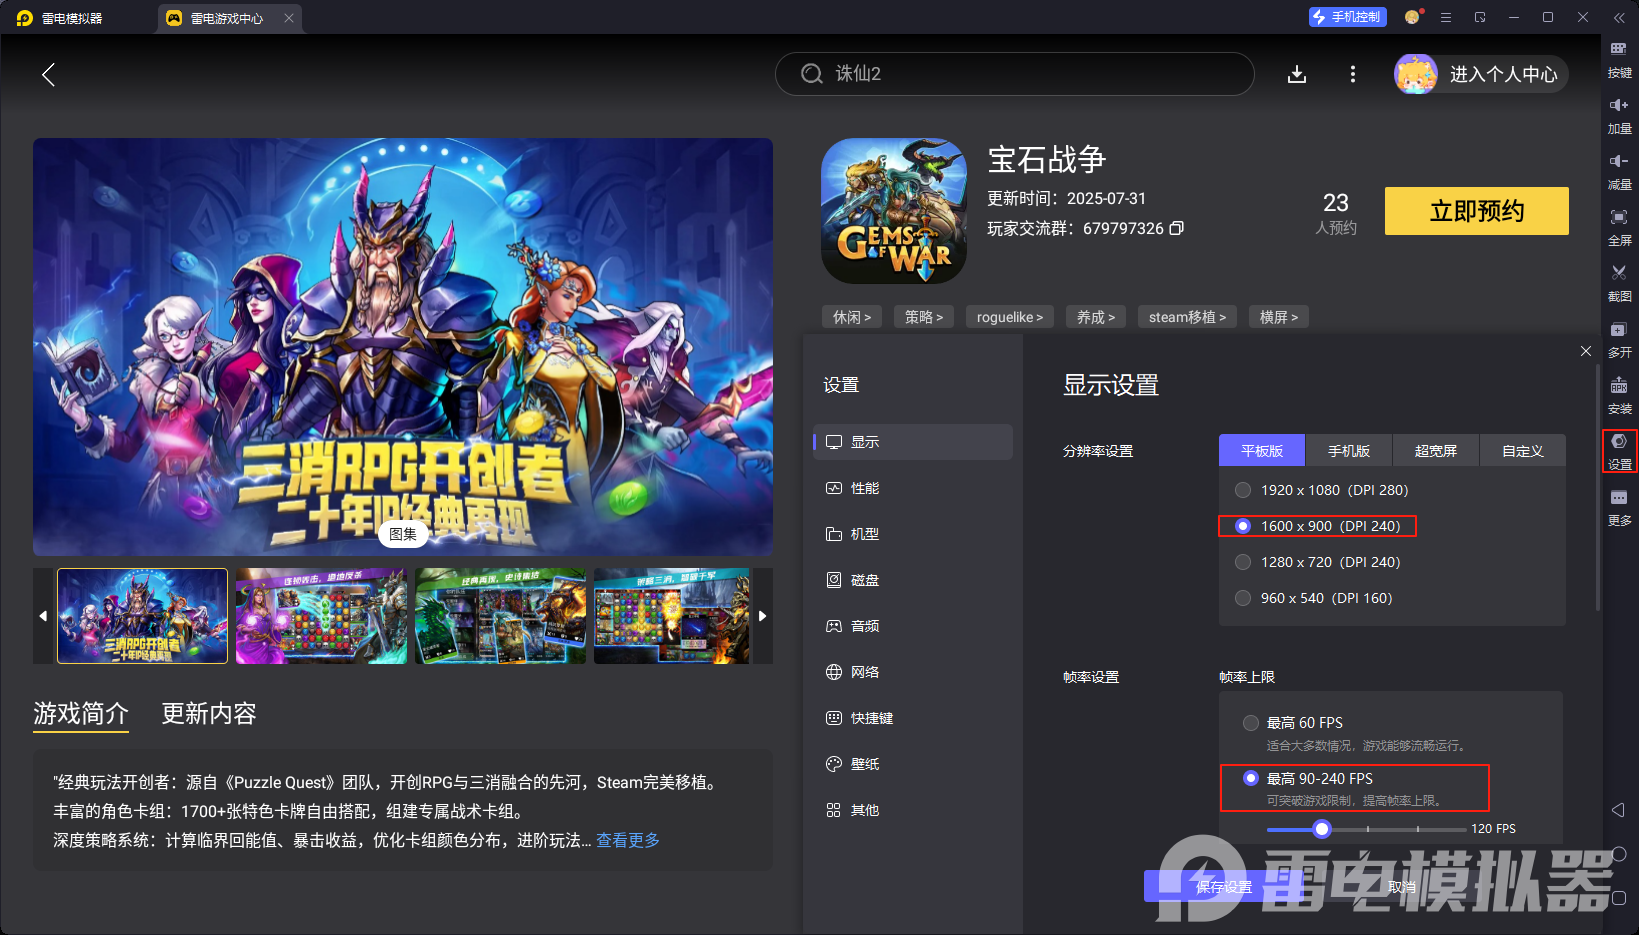Click the volume up (加量) sidebar icon

point(1620,115)
